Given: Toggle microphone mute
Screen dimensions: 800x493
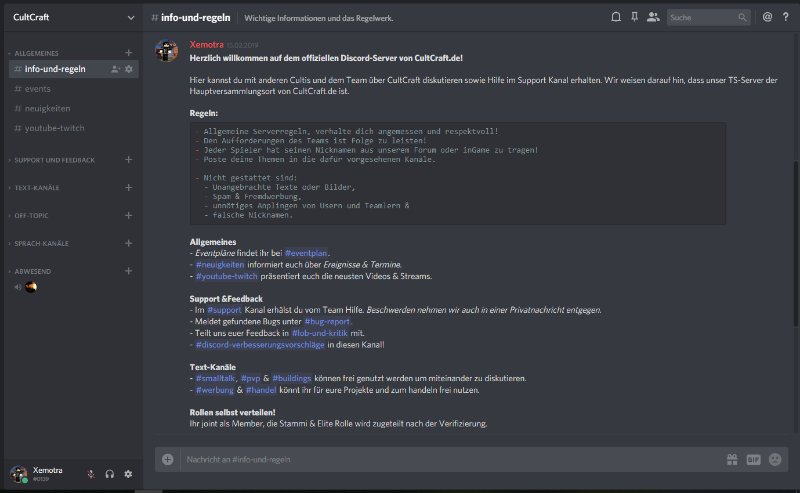Looking at the screenshot, I should pyautogui.click(x=91, y=474).
